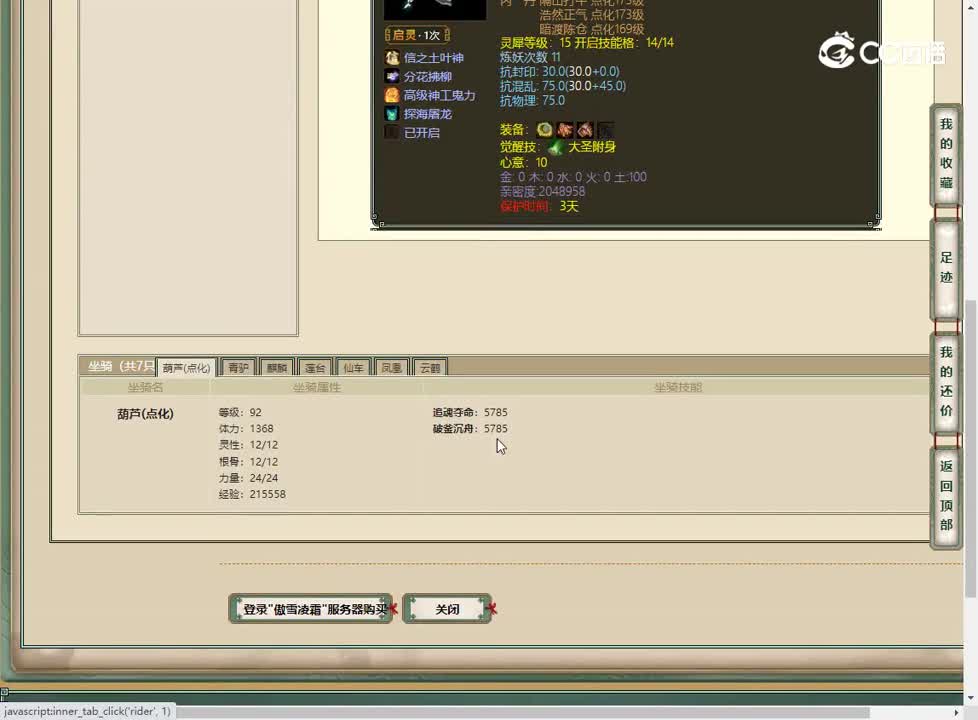978x720 pixels.
Task: Click the 大圣附身 text
Action: click(x=591, y=147)
